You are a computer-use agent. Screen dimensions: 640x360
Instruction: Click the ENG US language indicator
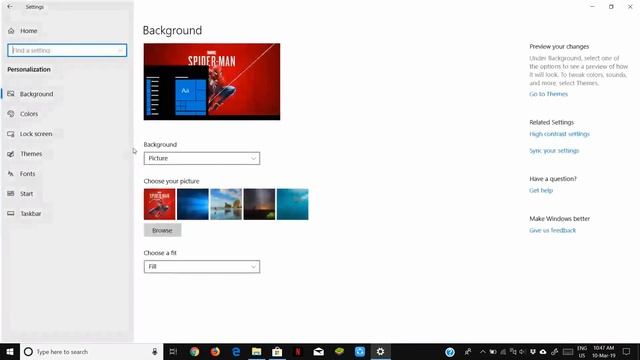click(582, 352)
